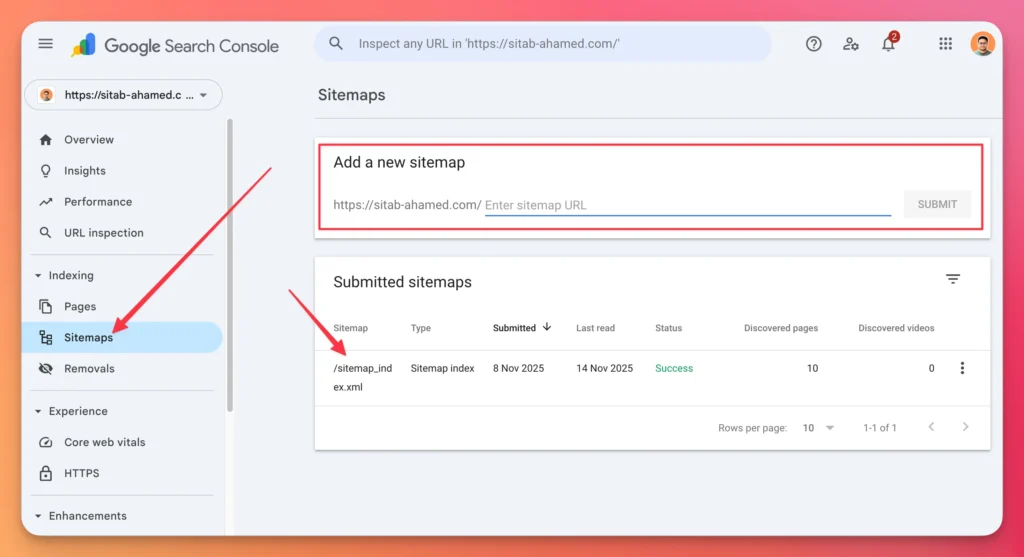
Task: Click the Removals crossed-eye icon
Action: 45,368
